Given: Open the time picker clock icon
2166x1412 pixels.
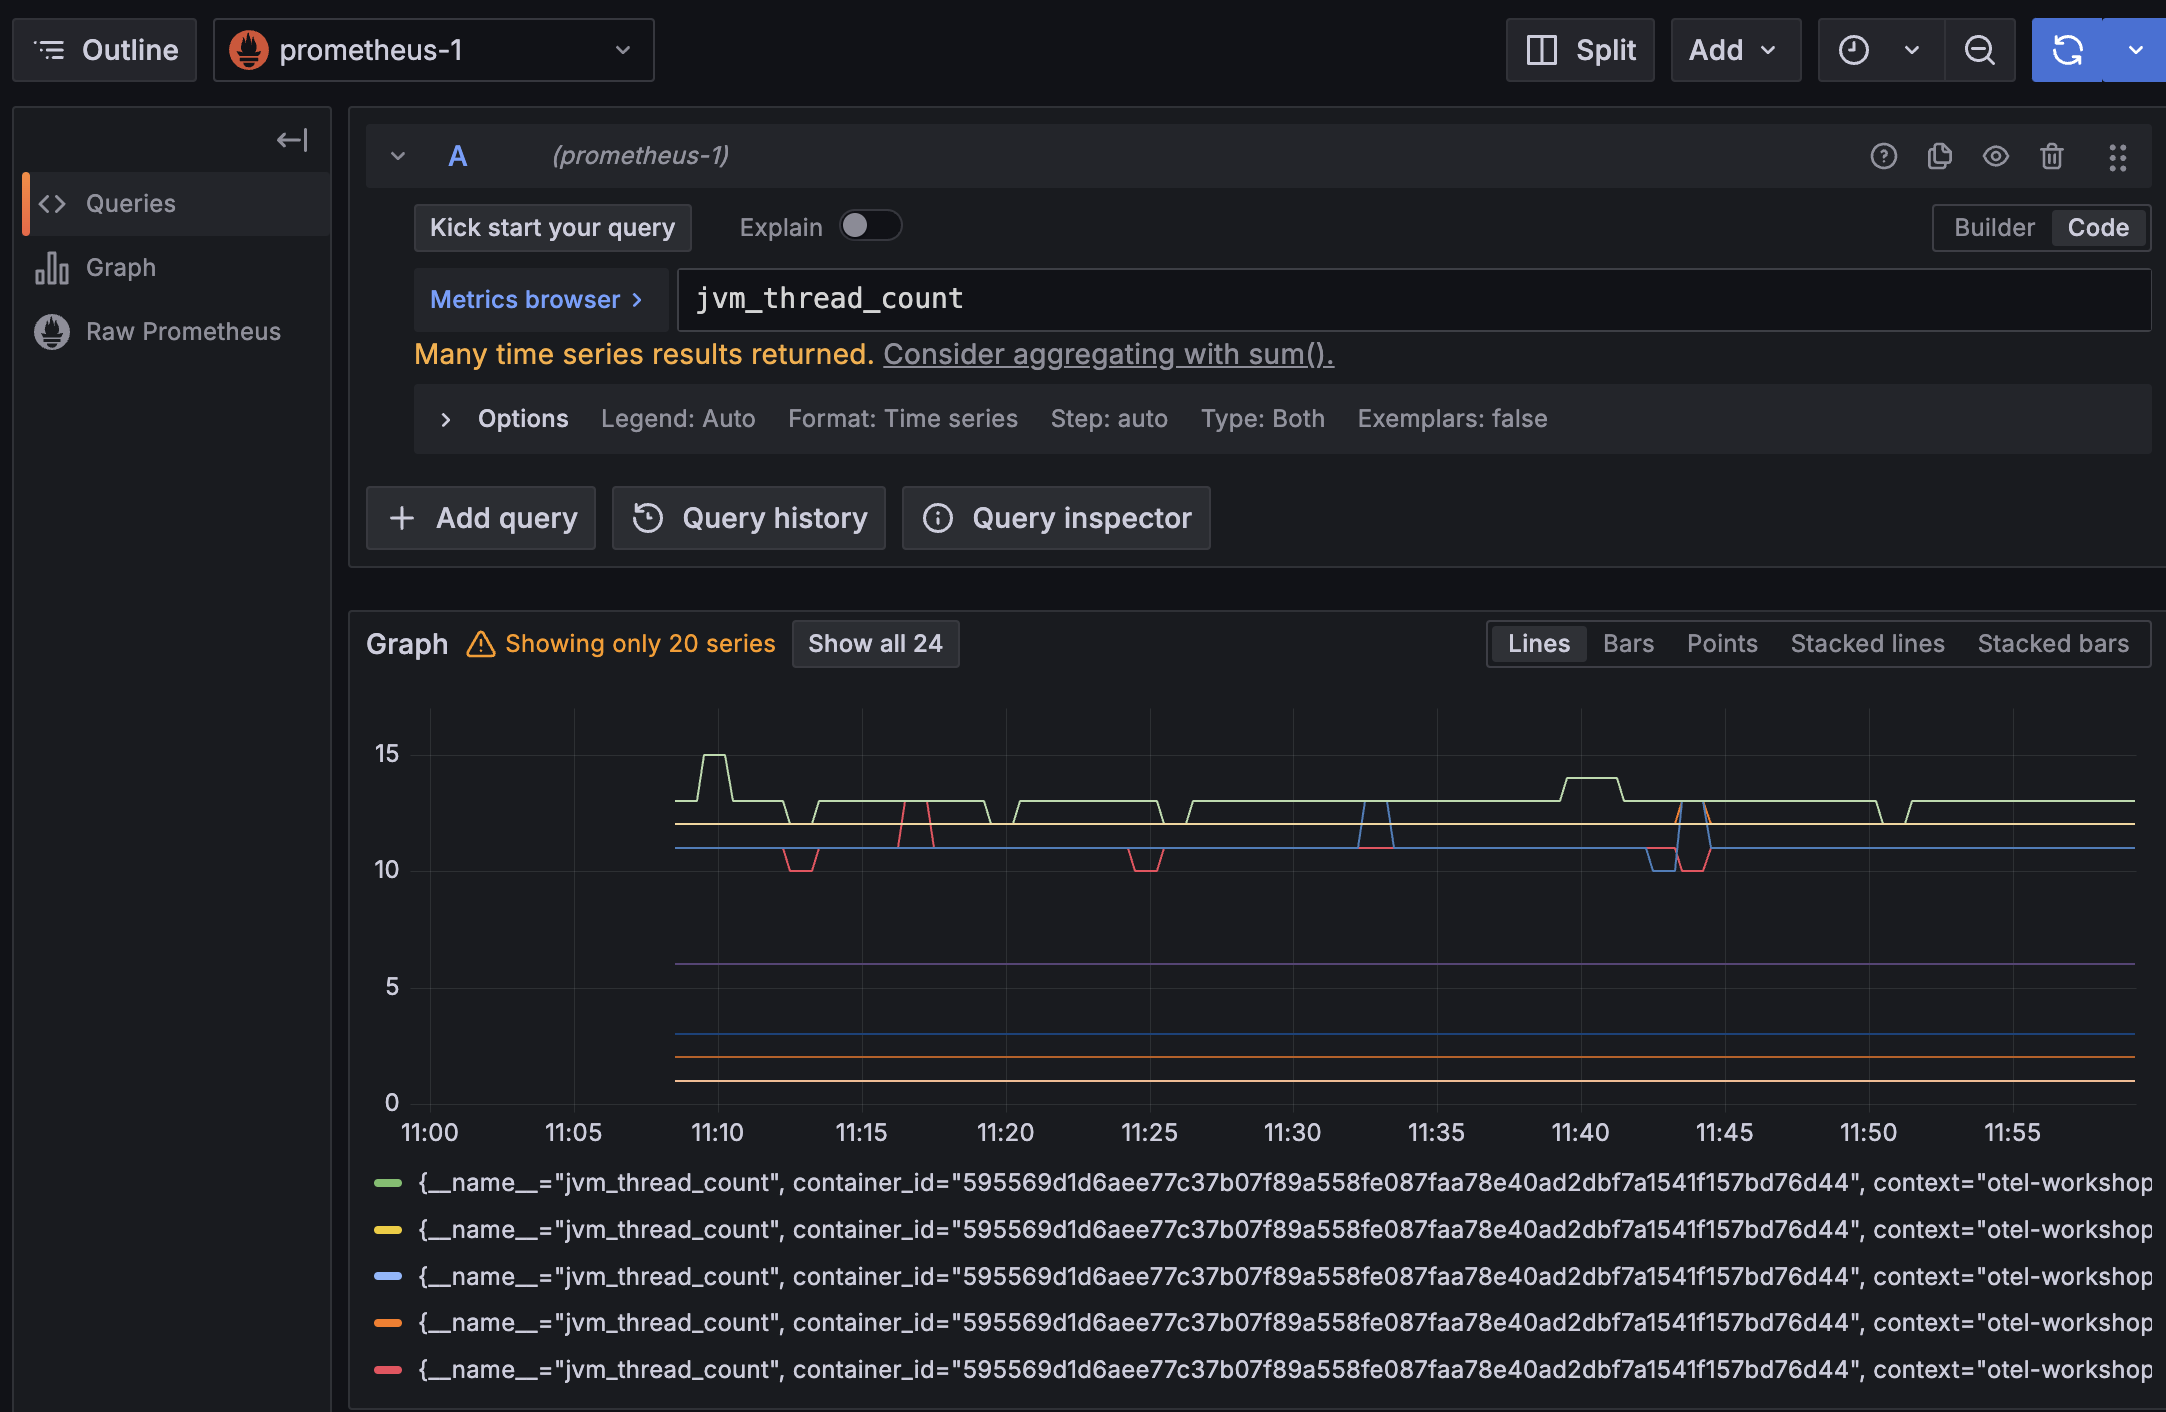Looking at the screenshot, I should pyautogui.click(x=1854, y=50).
